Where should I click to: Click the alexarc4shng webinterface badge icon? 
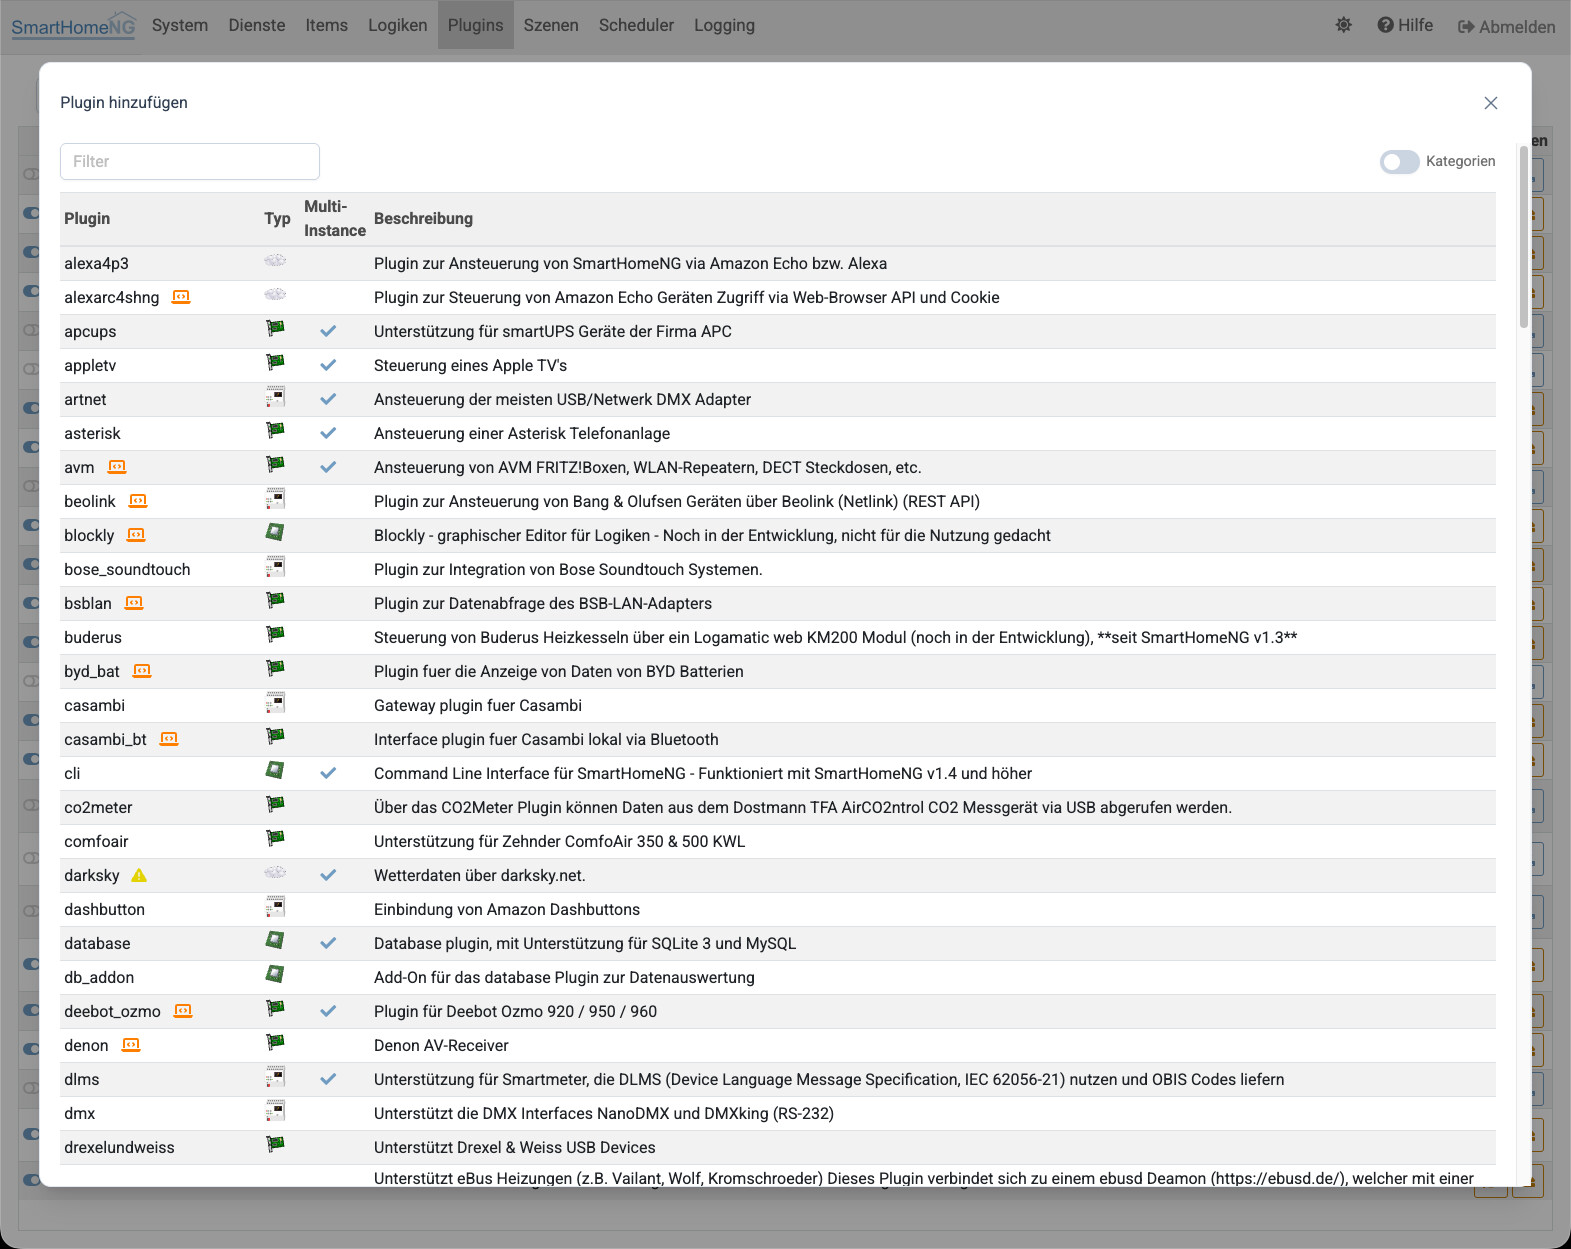point(181,297)
